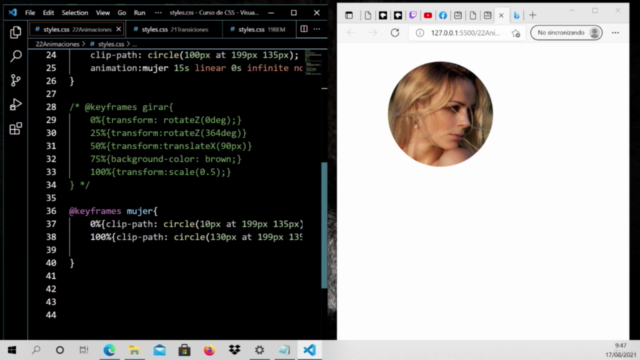Open the Edit menu
This screenshot has height=360, width=640.
pos(48,13)
